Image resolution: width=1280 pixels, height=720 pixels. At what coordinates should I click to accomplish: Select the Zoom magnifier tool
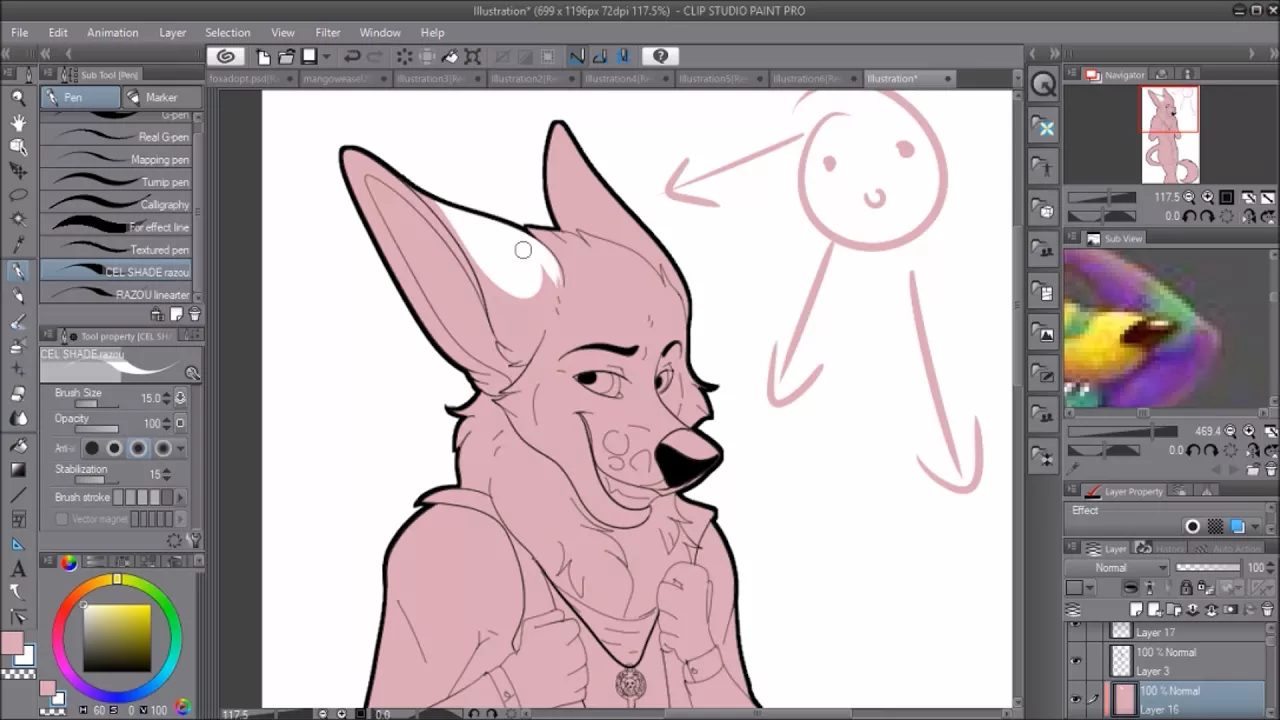18,97
